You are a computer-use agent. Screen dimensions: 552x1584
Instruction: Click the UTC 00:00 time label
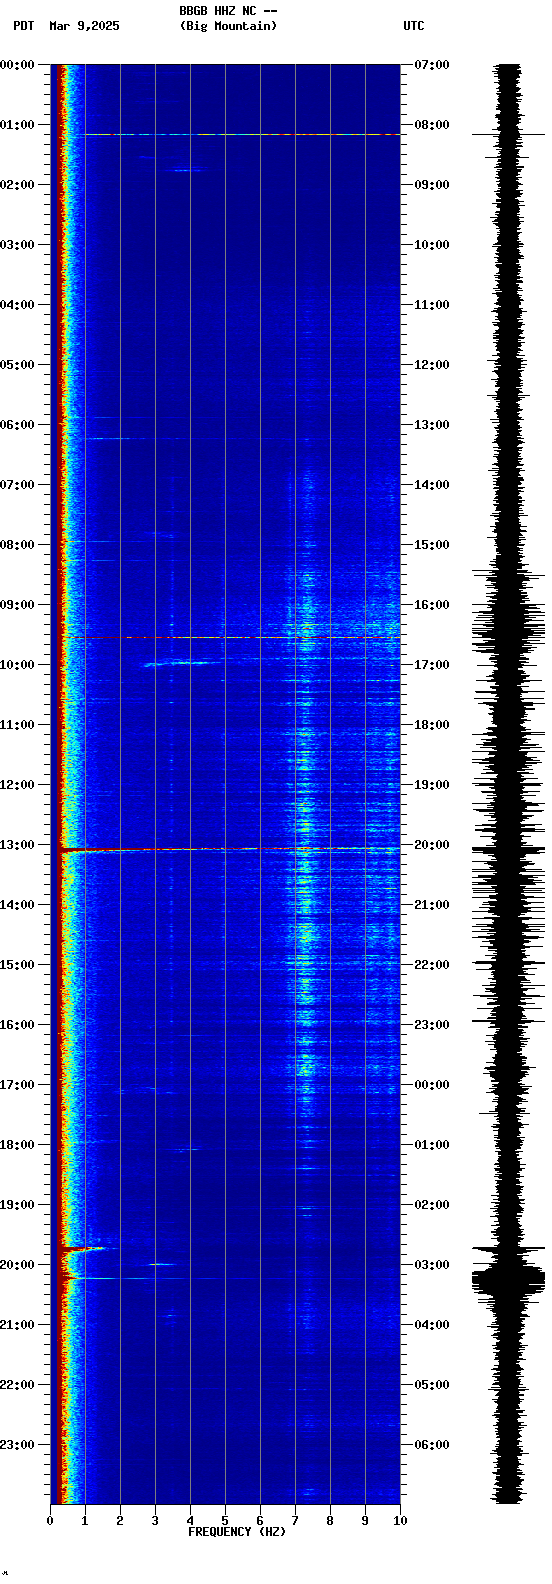tap(432, 1085)
